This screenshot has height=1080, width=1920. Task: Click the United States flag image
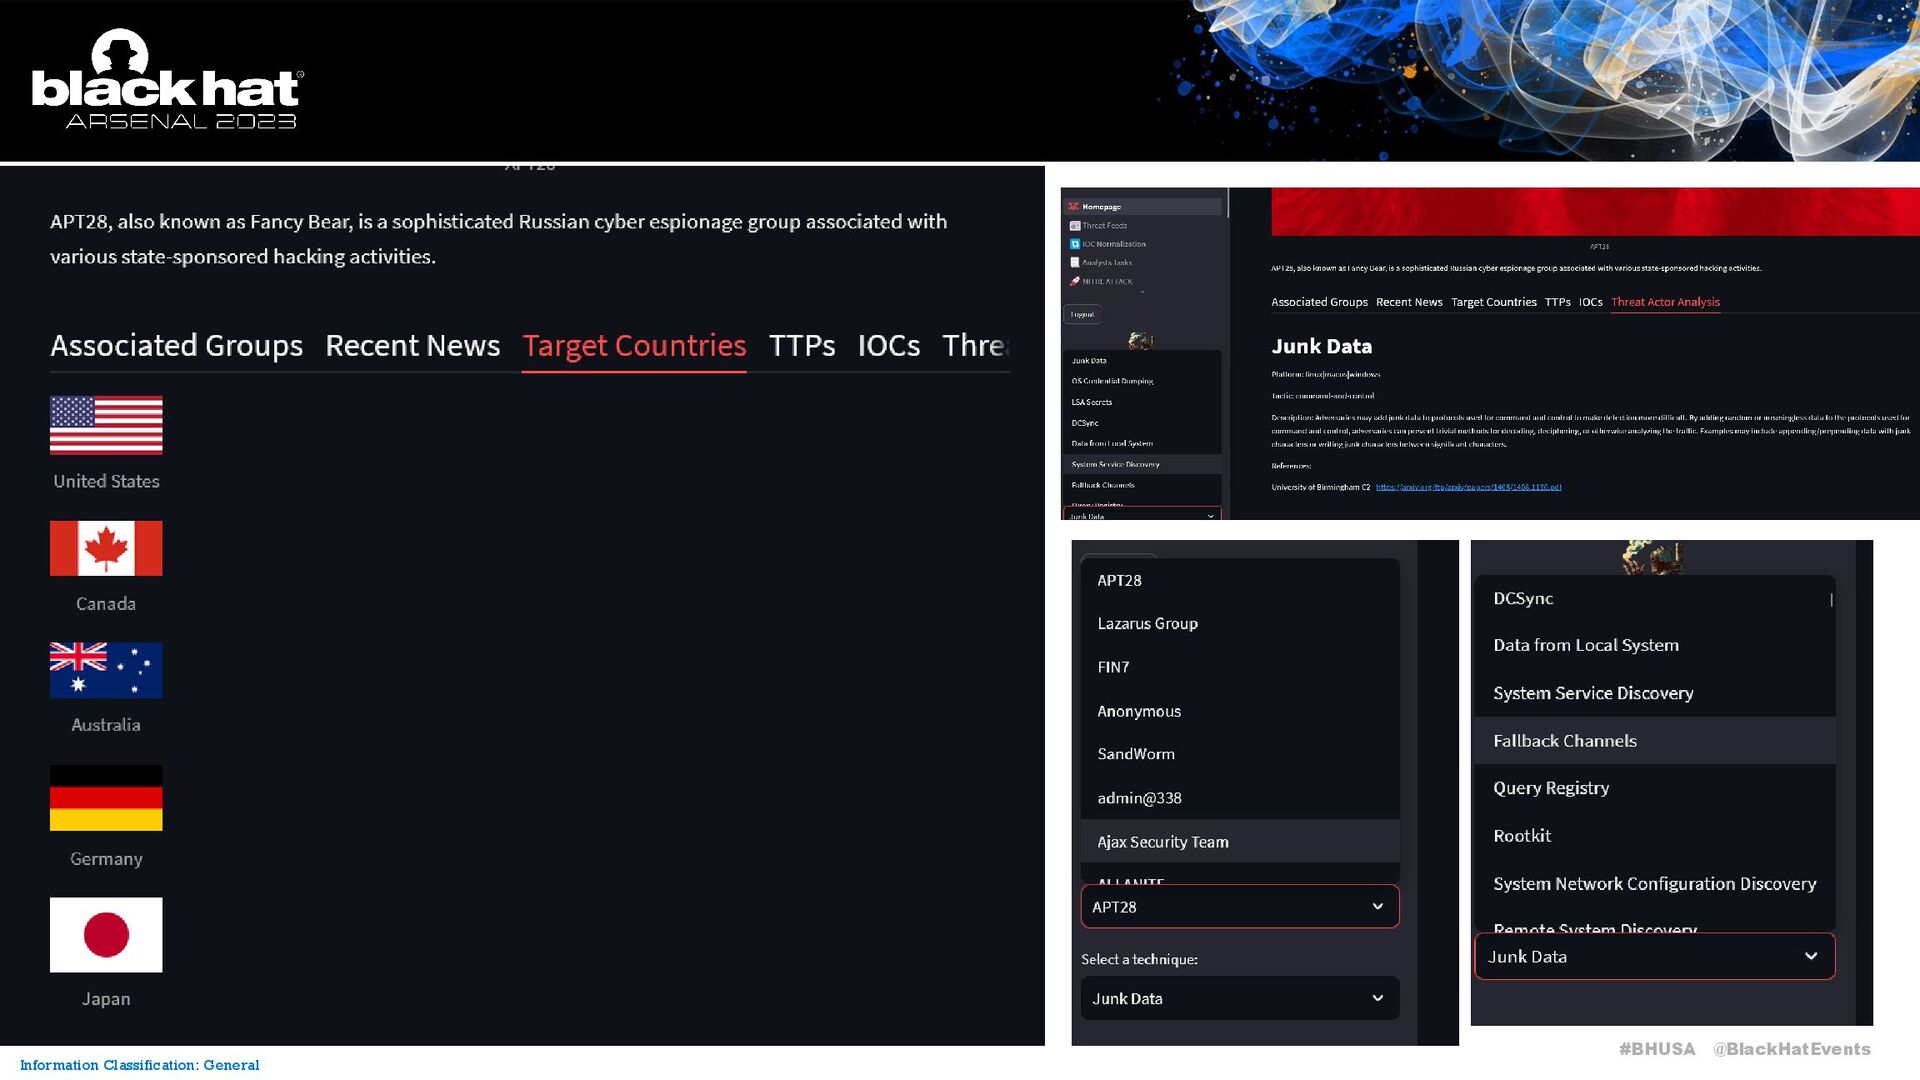click(106, 425)
